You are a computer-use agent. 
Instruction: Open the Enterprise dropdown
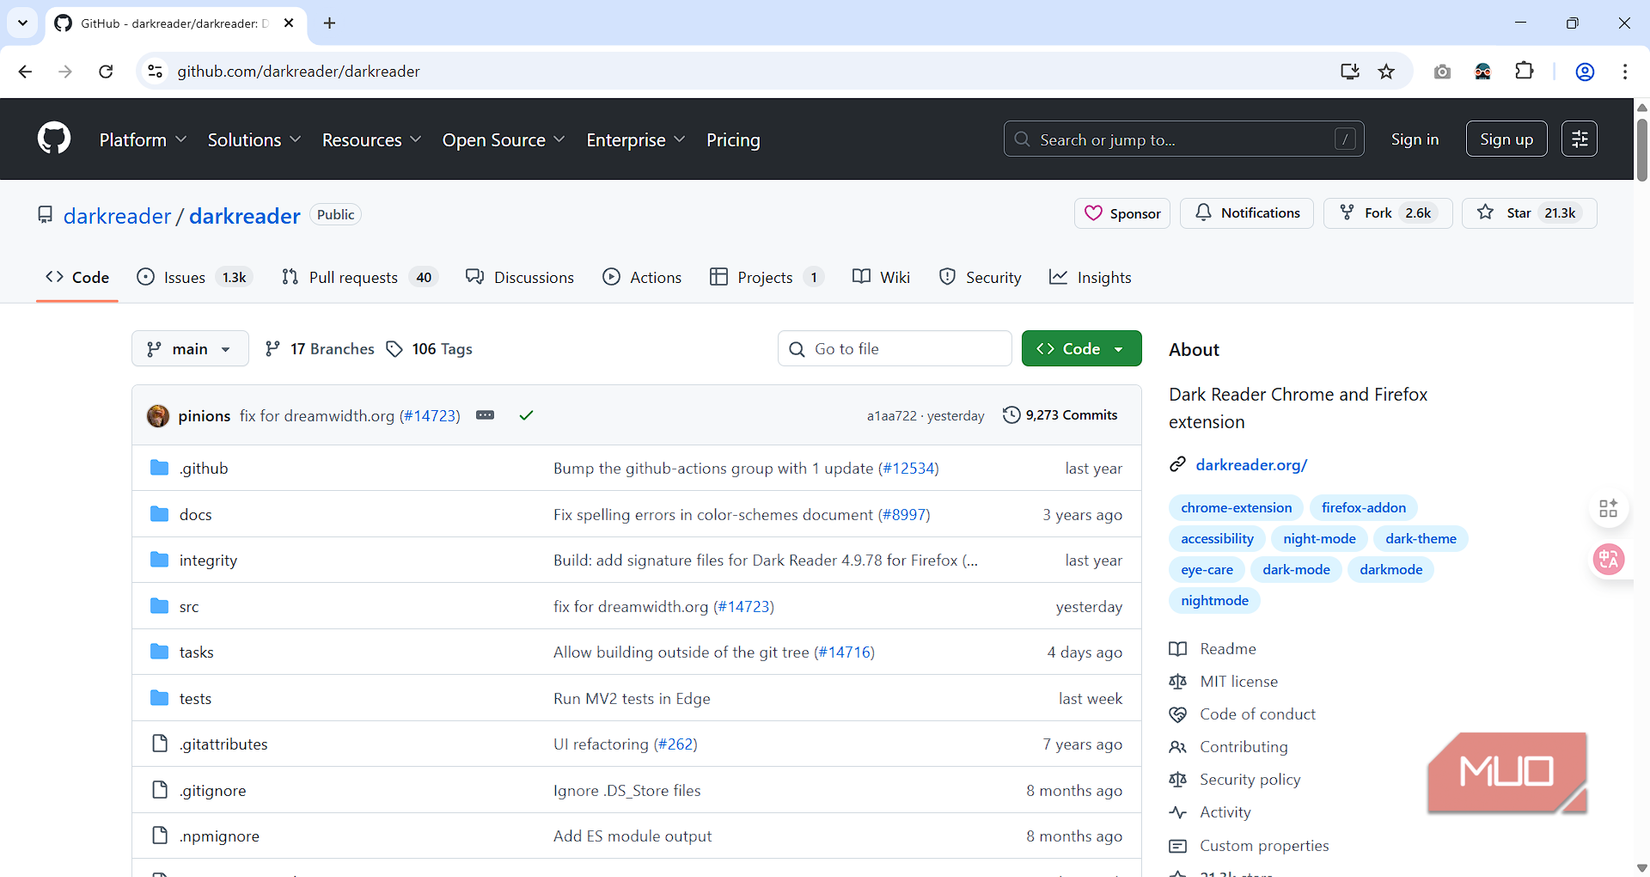[x=635, y=140]
